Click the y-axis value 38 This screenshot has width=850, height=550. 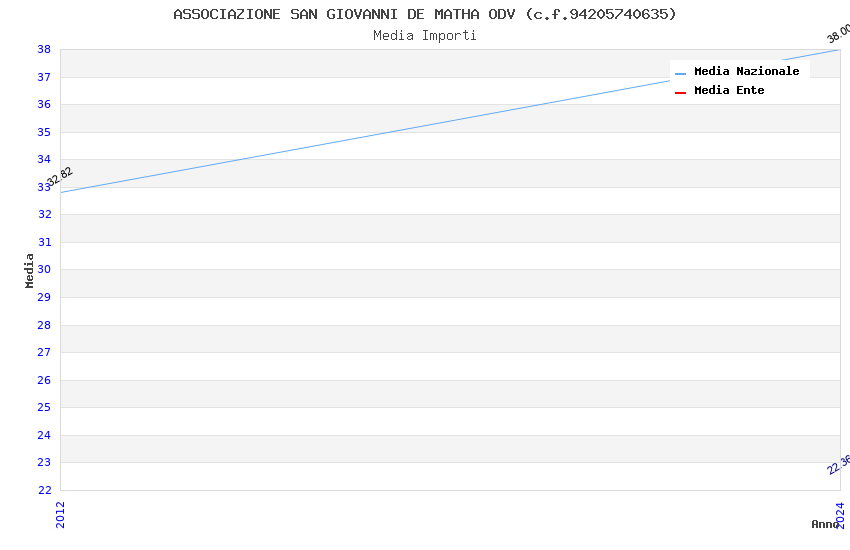44,49
